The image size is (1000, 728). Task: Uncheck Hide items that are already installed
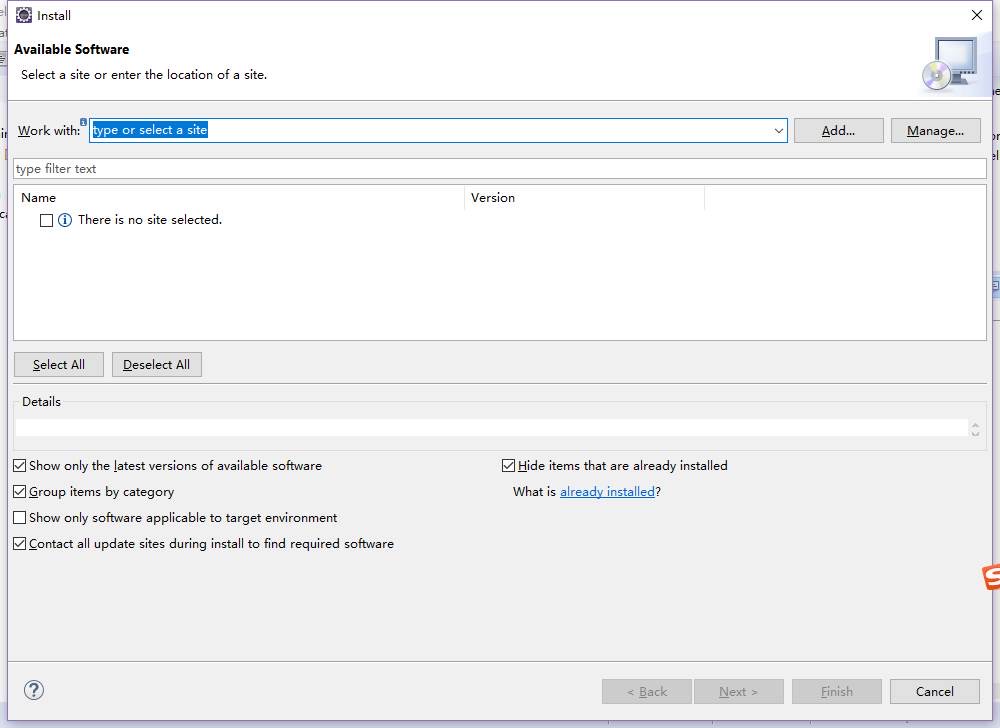(x=508, y=466)
